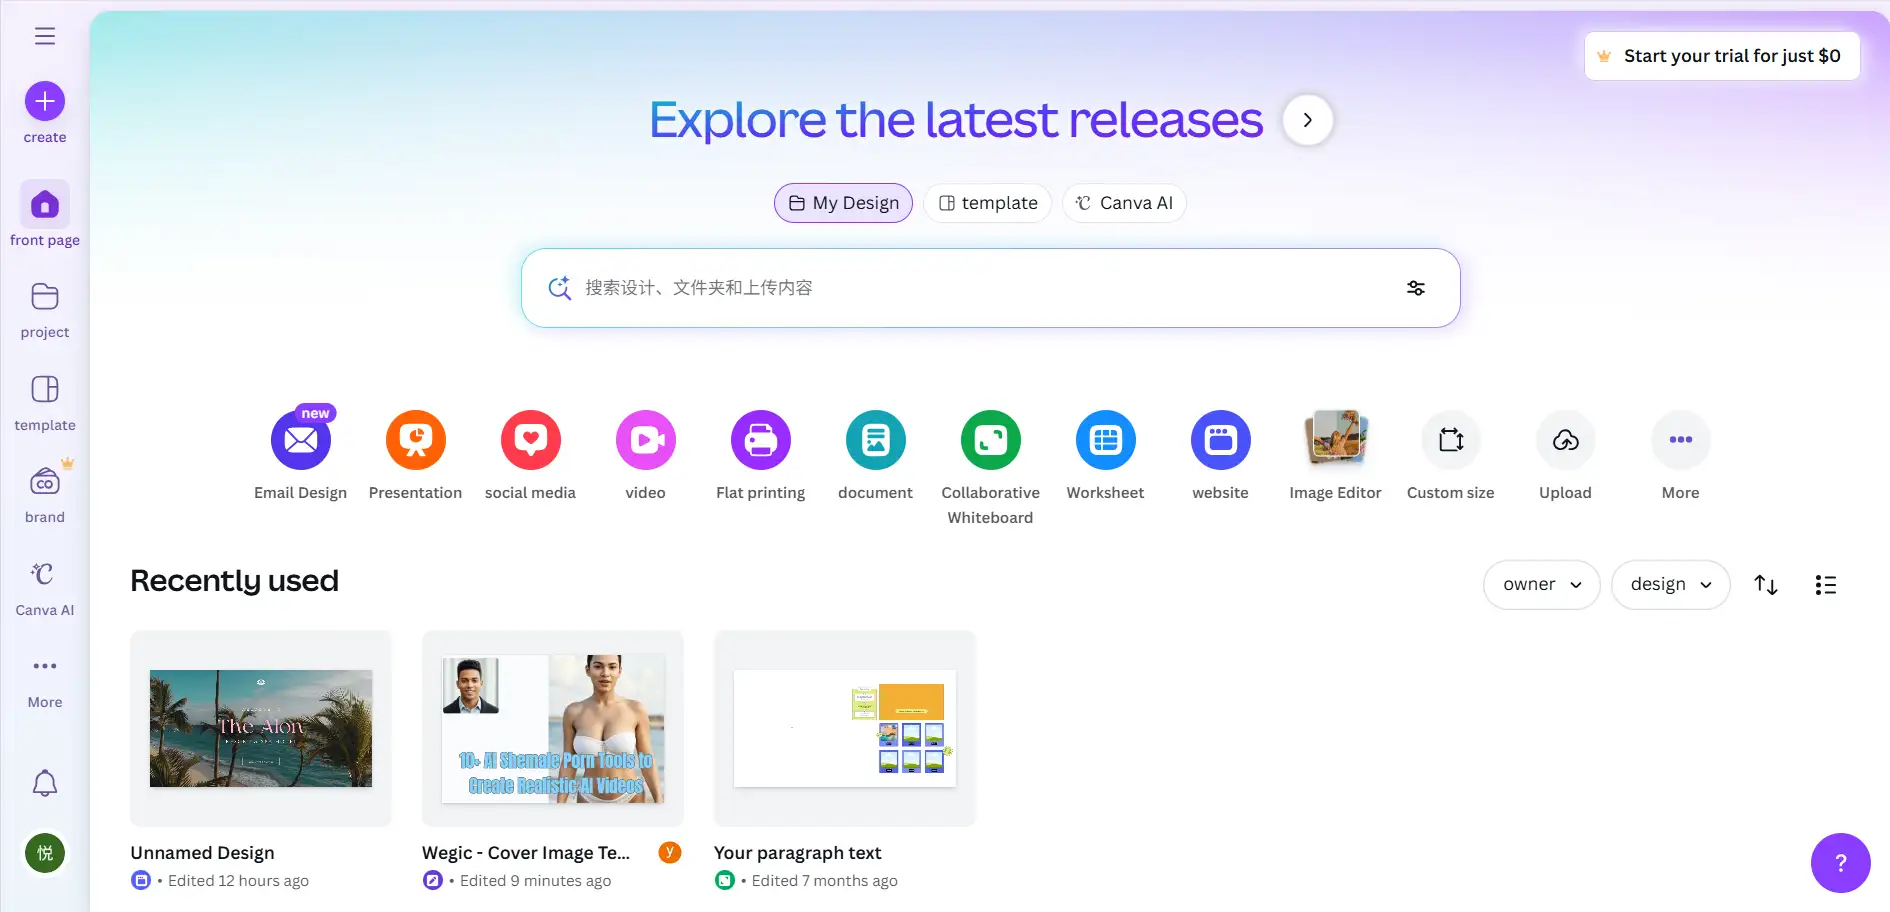The height and width of the screenshot is (912, 1890).
Task: Select the social media heart icon
Action: [531, 440]
